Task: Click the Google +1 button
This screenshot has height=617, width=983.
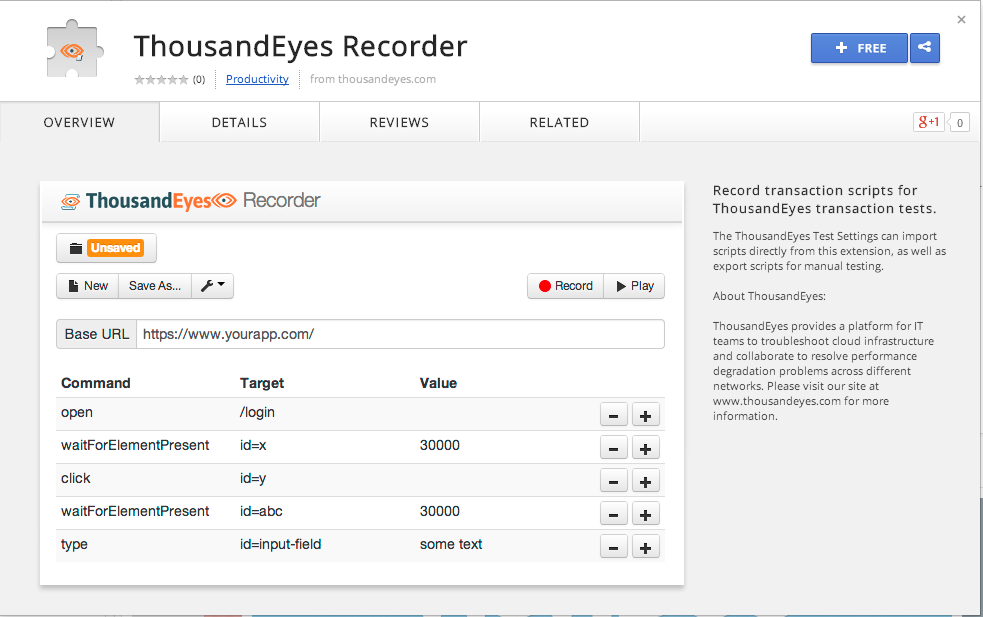Action: click(x=928, y=122)
